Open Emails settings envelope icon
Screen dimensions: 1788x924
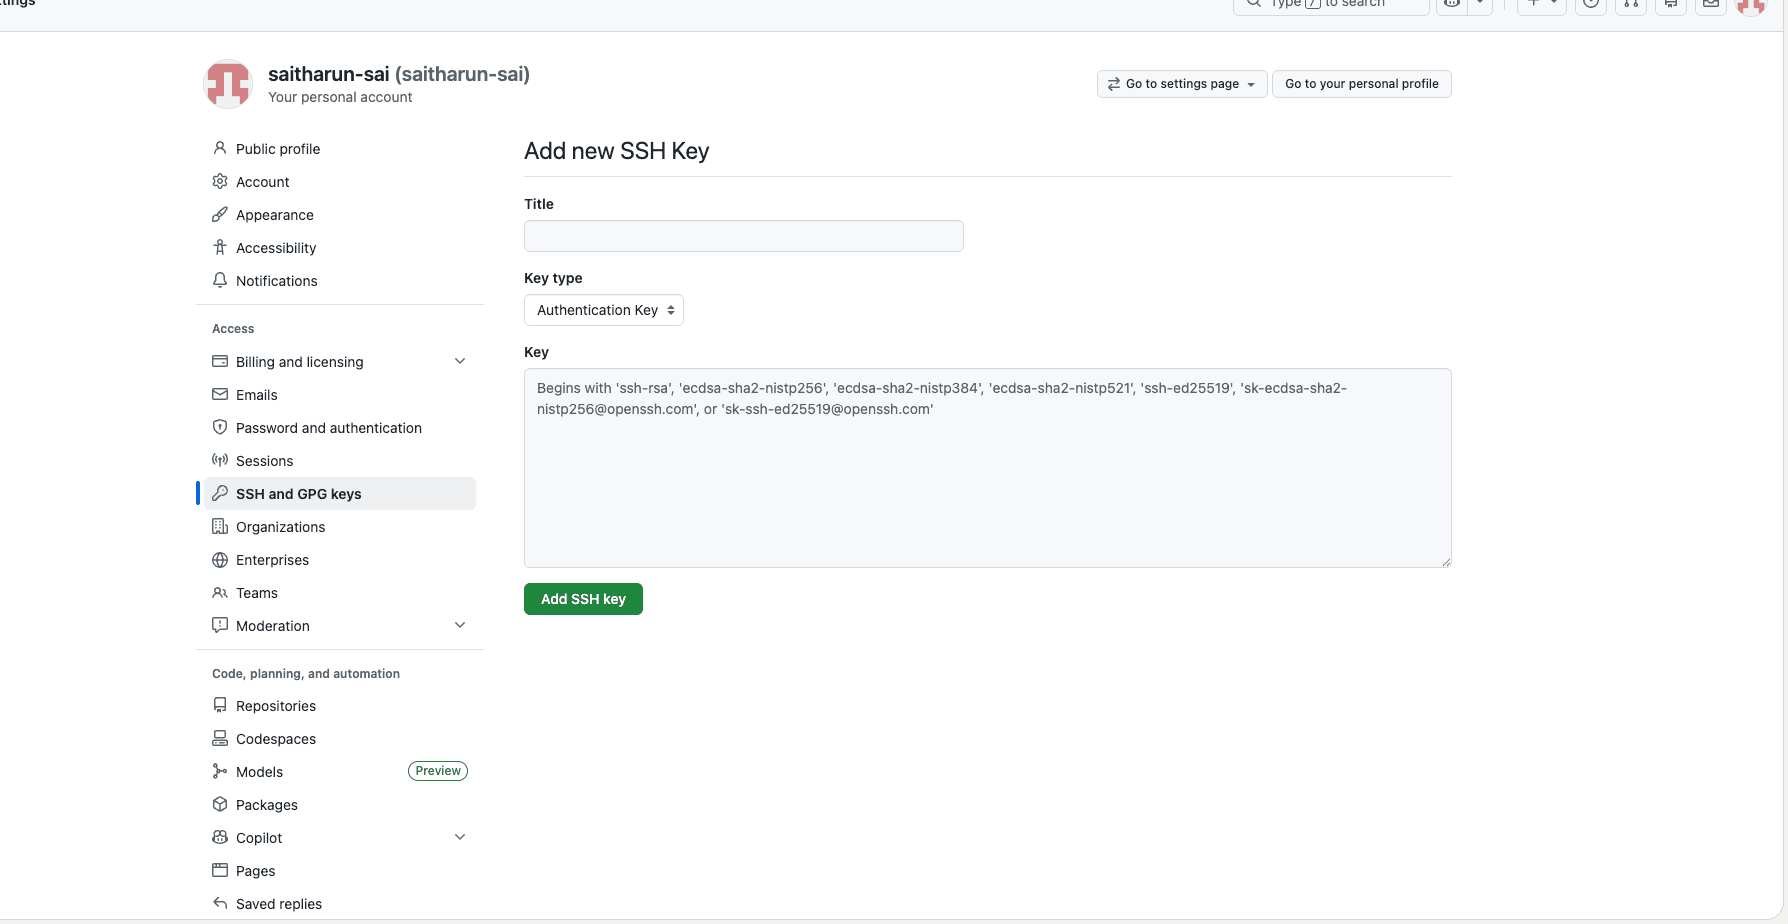(220, 395)
